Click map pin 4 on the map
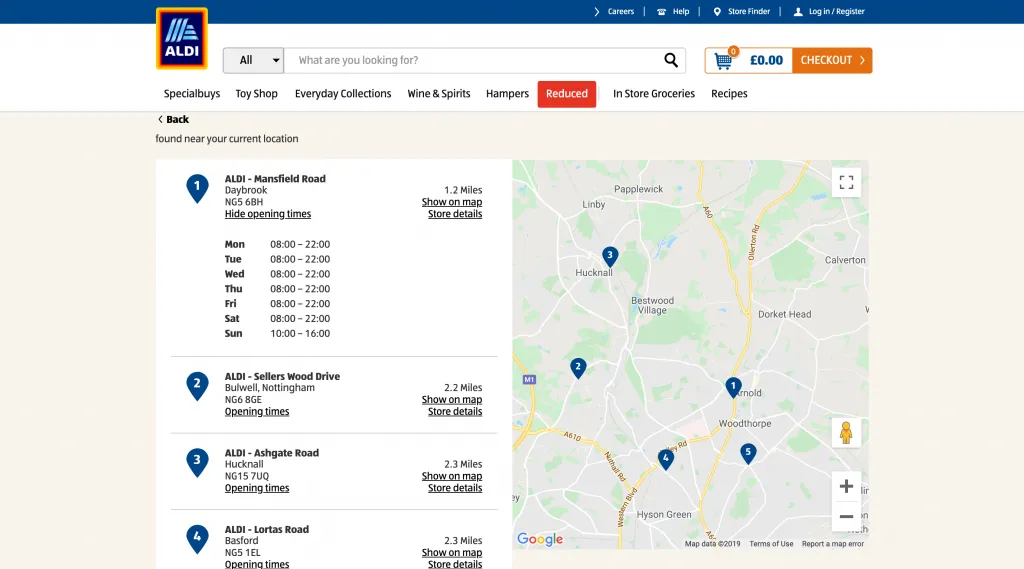The width and height of the screenshot is (1024, 569). coord(665,459)
